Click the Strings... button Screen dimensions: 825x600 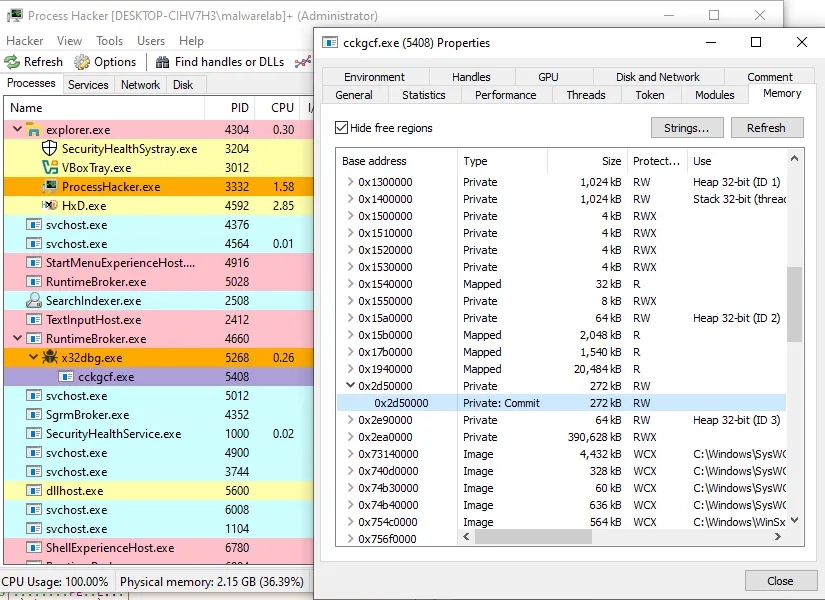point(686,128)
